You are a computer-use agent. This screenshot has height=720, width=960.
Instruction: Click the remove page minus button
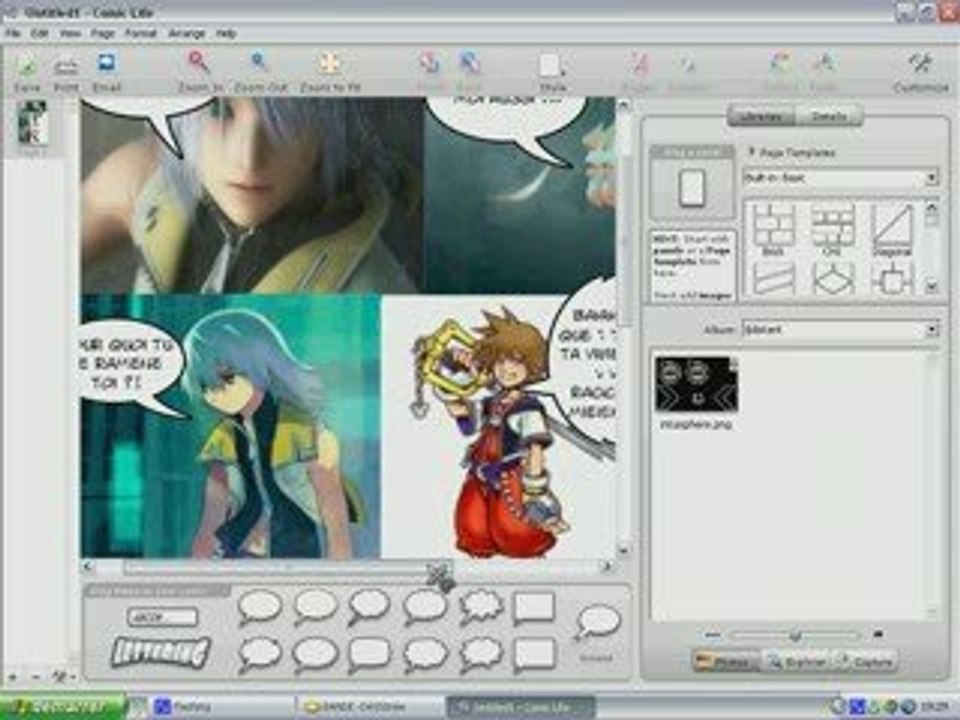pos(35,677)
